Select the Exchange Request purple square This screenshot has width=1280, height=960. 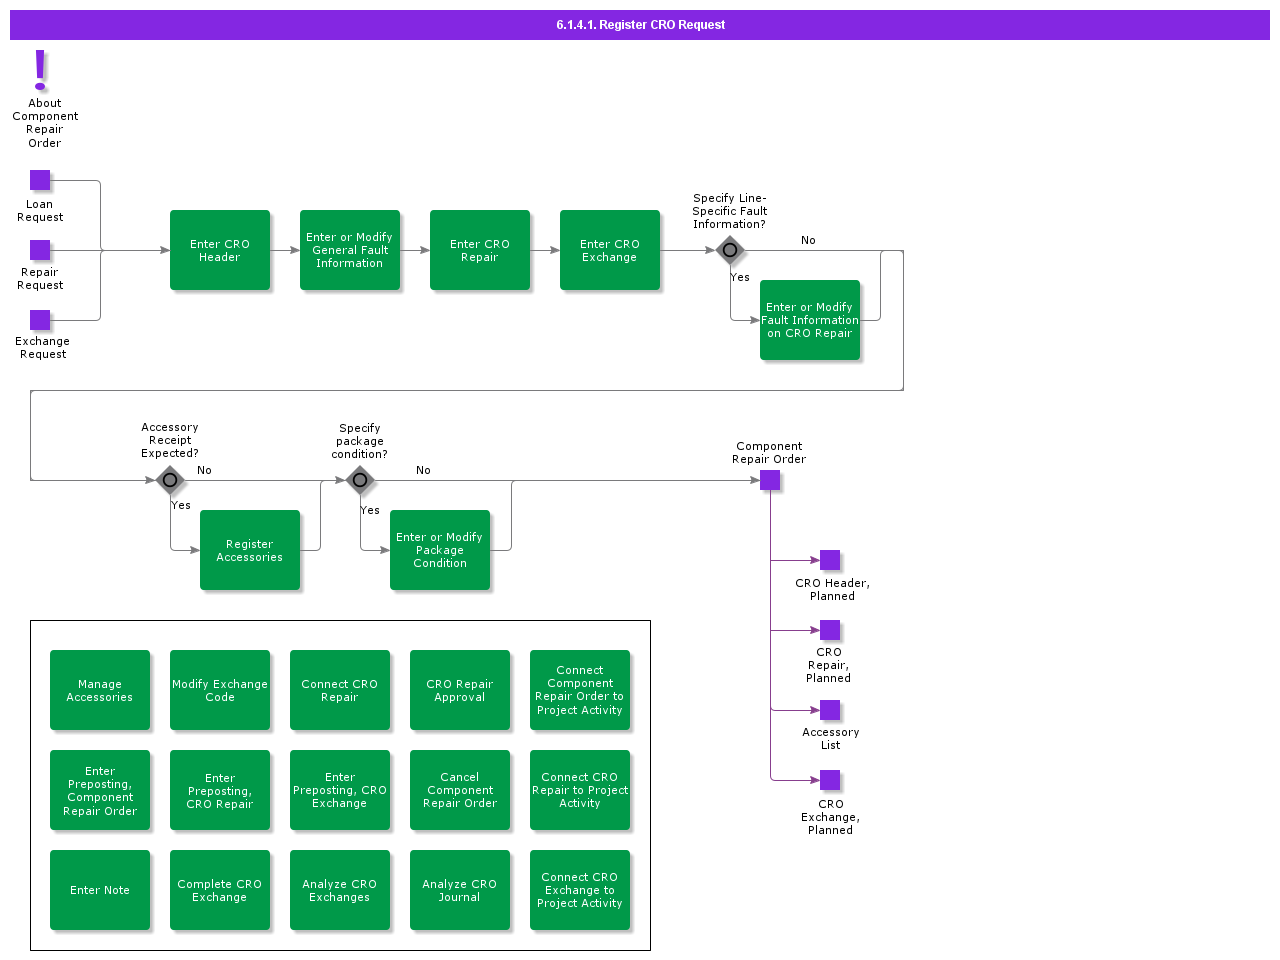point(40,320)
